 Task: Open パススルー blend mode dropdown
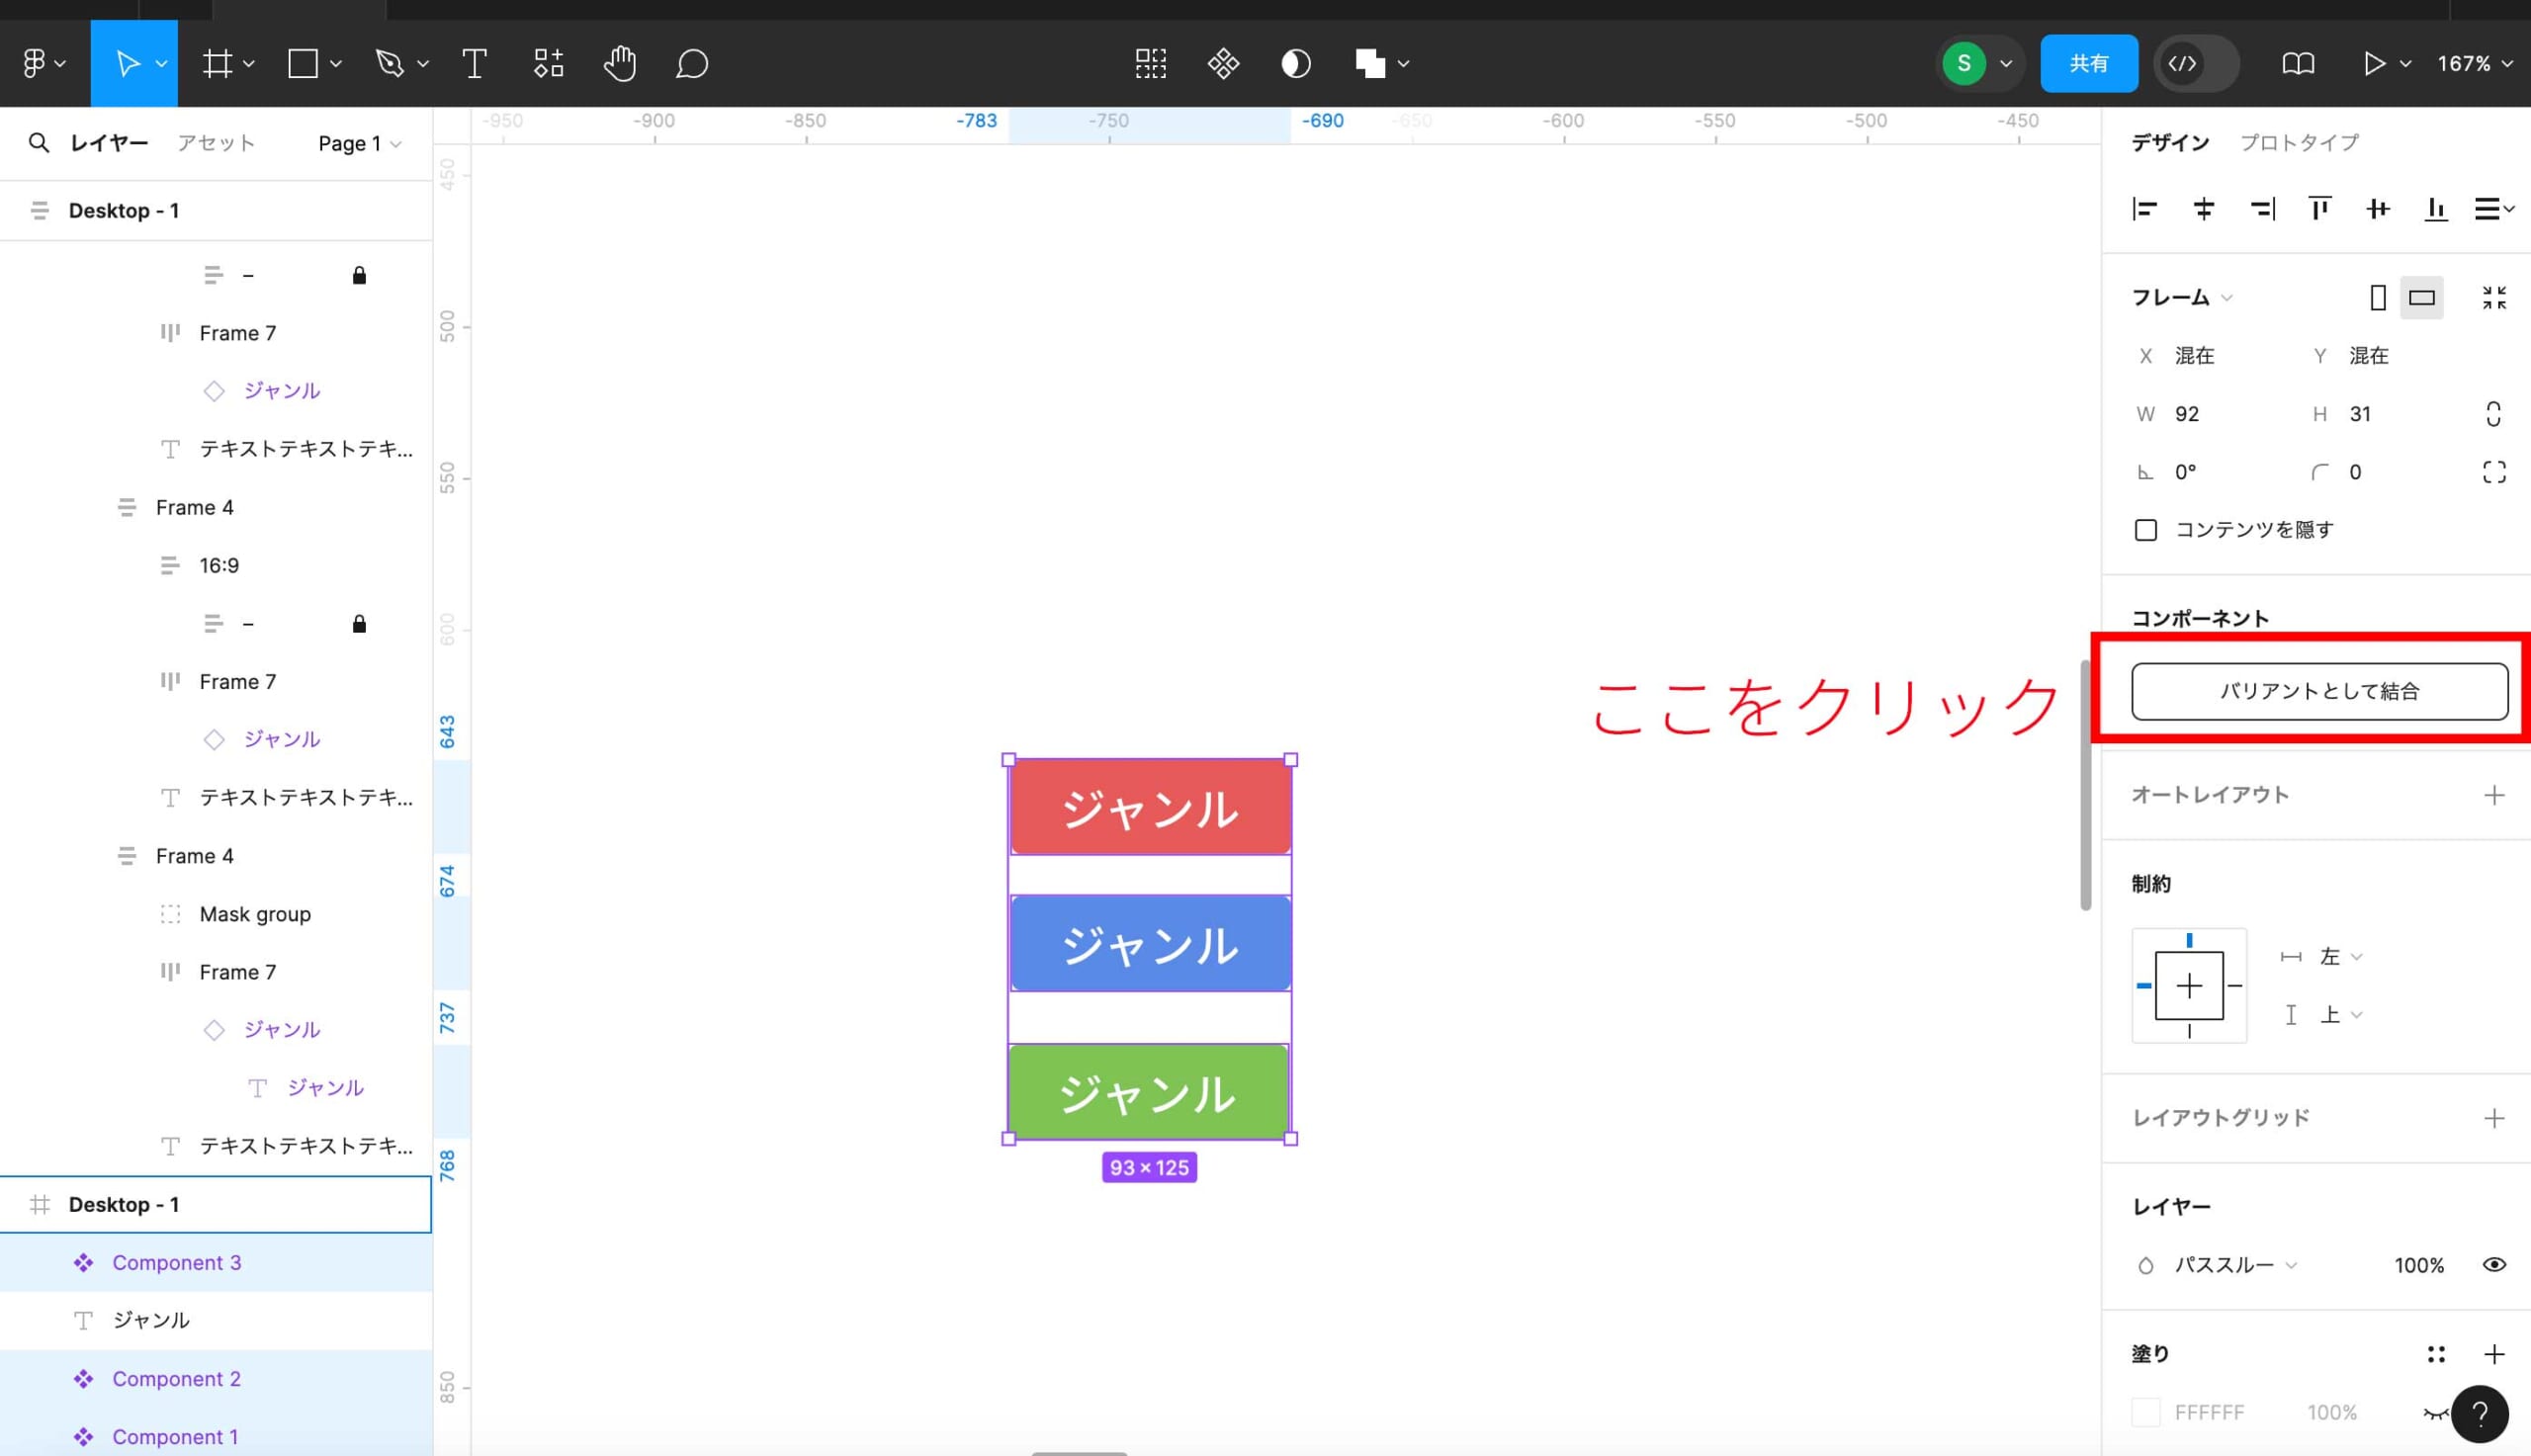tap(2235, 1265)
